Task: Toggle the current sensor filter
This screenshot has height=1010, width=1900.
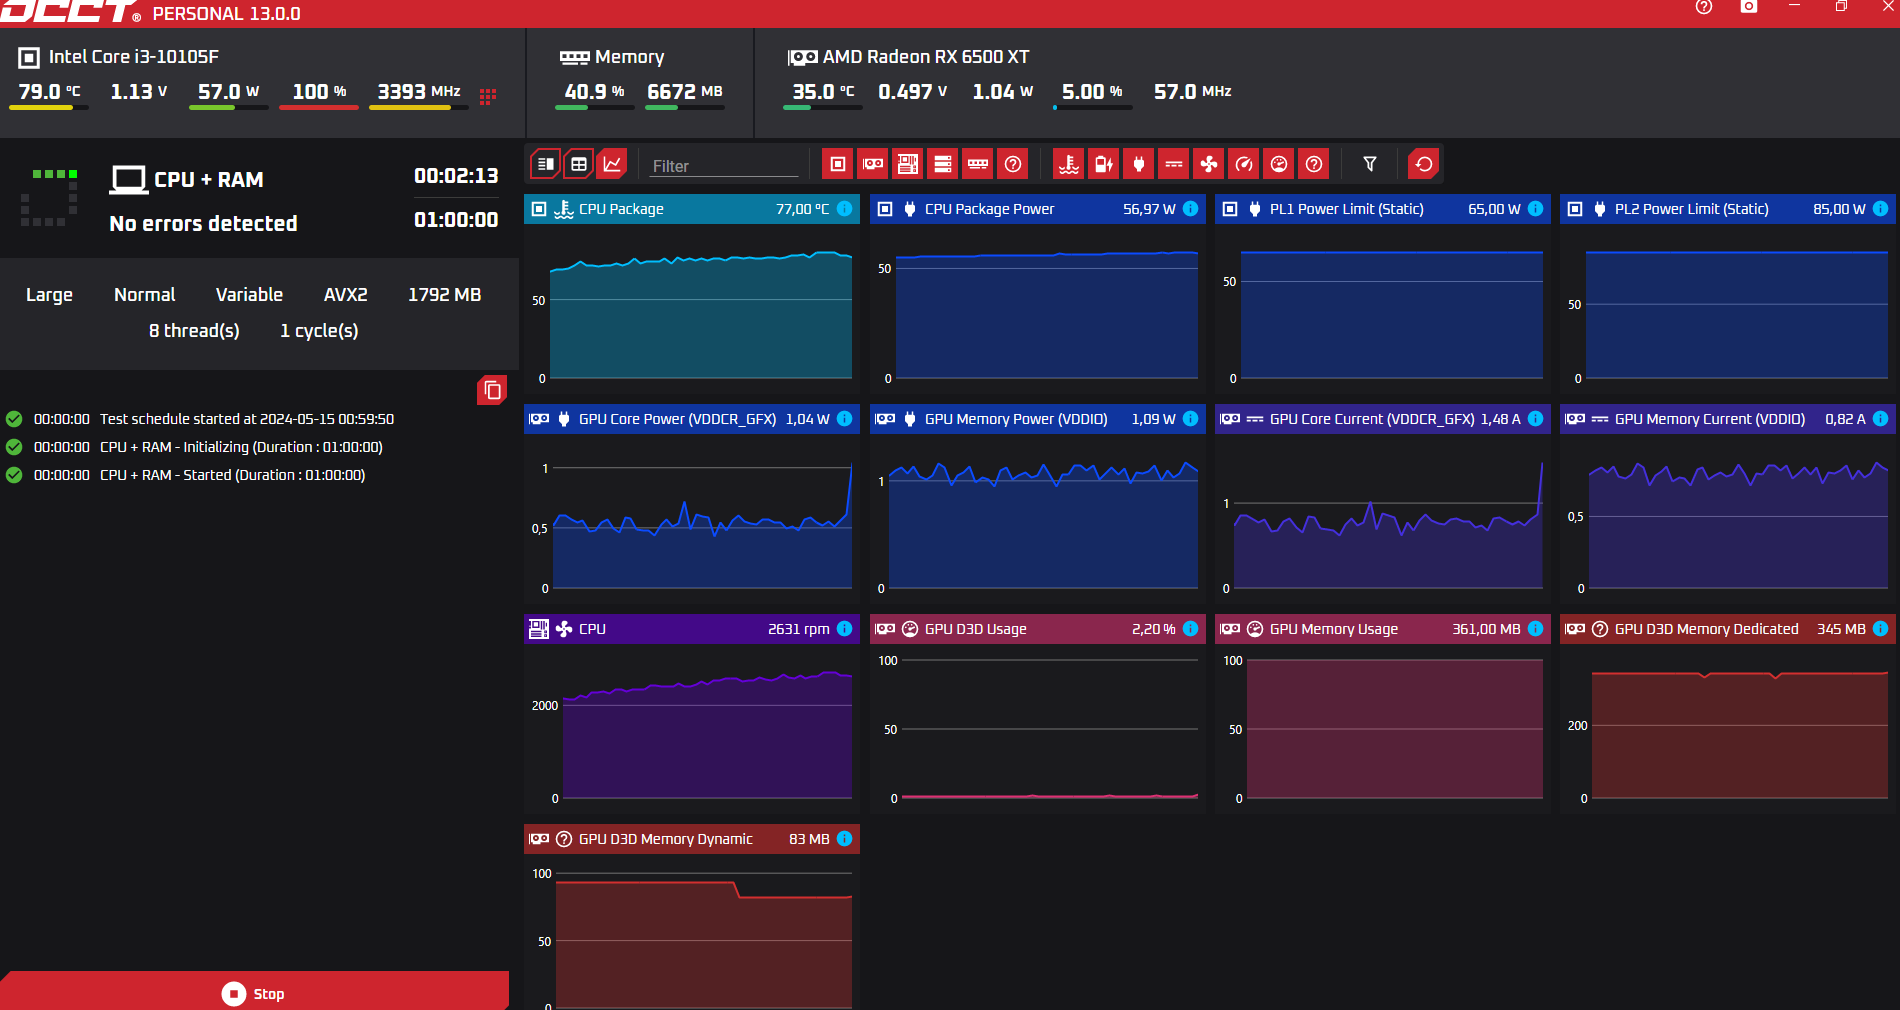Action: [1174, 164]
